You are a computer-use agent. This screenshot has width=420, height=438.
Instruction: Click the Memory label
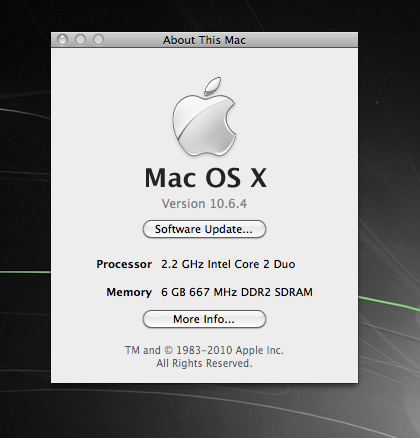[129, 292]
